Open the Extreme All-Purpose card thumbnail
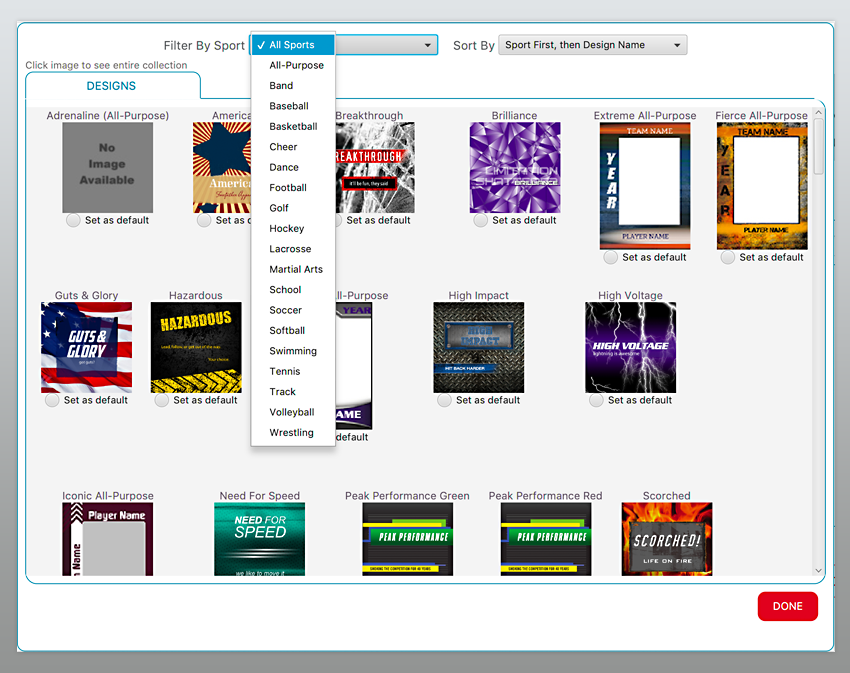The height and width of the screenshot is (673, 850). pos(645,186)
